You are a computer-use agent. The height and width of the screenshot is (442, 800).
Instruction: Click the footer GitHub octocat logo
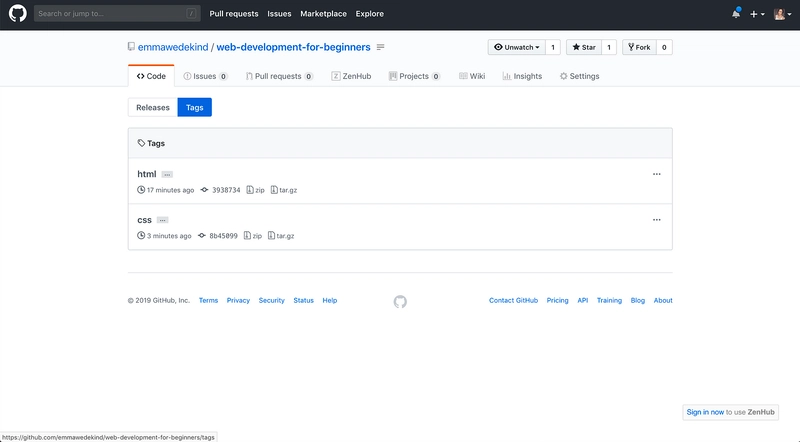400,302
